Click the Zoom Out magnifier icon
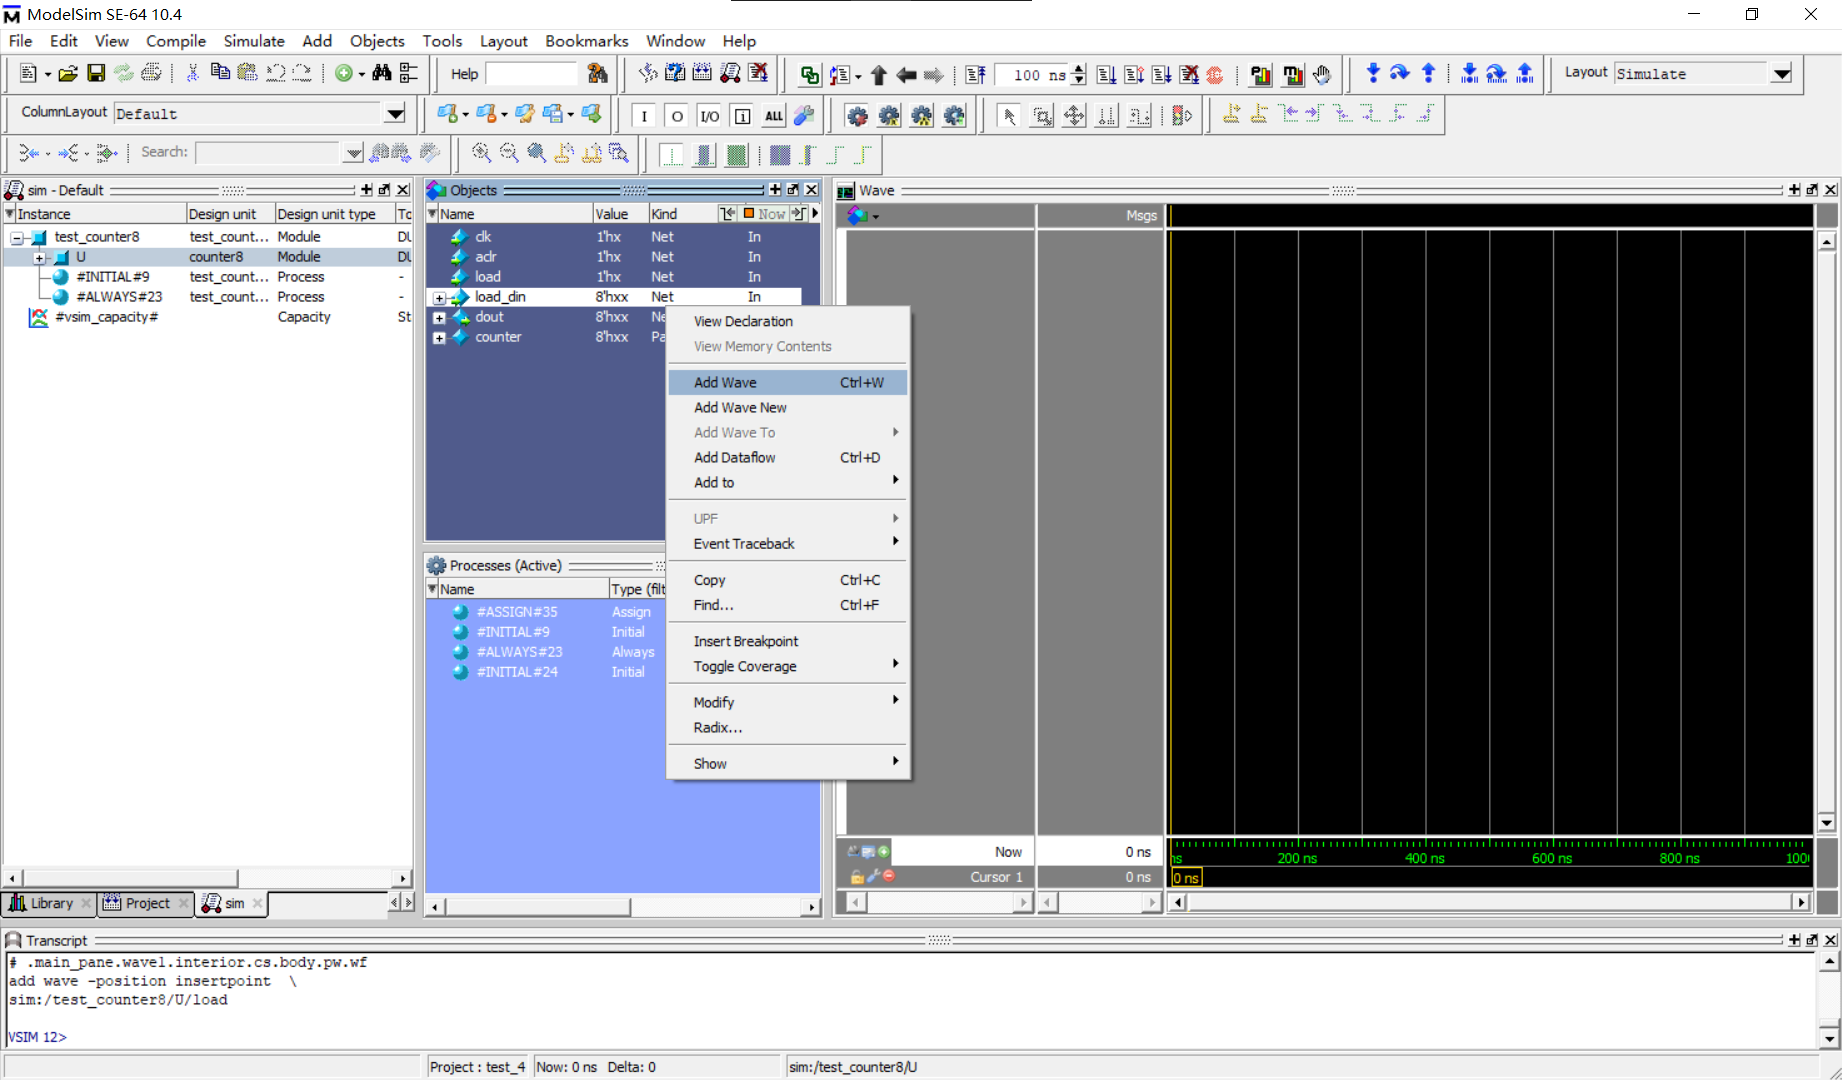The image size is (1842, 1080). pyautogui.click(x=509, y=153)
